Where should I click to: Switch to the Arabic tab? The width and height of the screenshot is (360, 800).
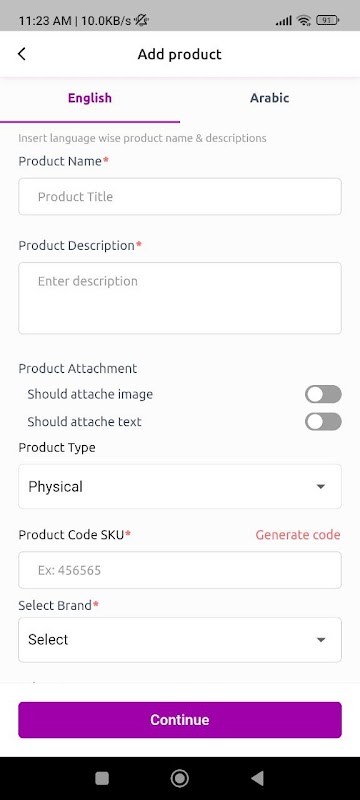coord(270,98)
